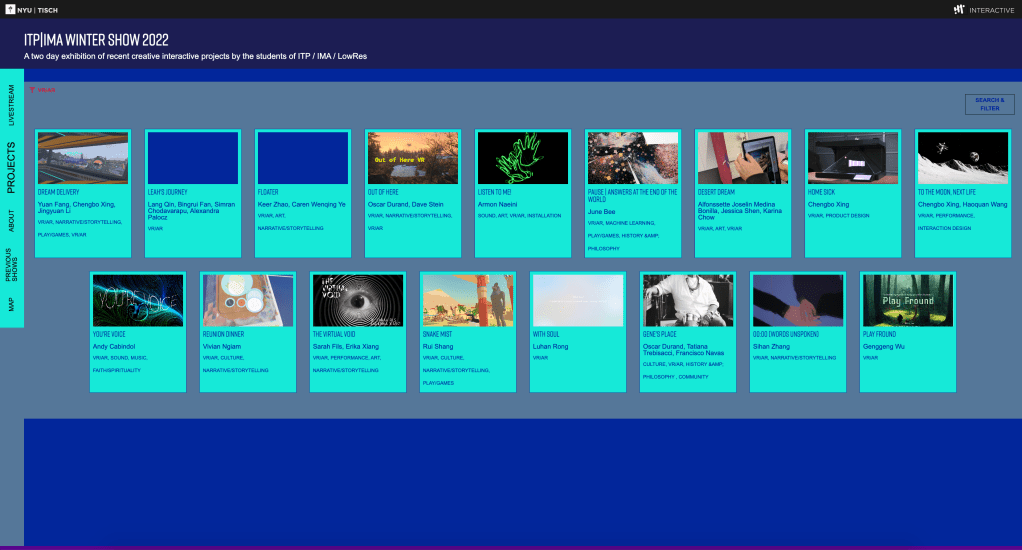Open the Search & Filter panel
The image size is (1022, 550).
tap(989, 104)
